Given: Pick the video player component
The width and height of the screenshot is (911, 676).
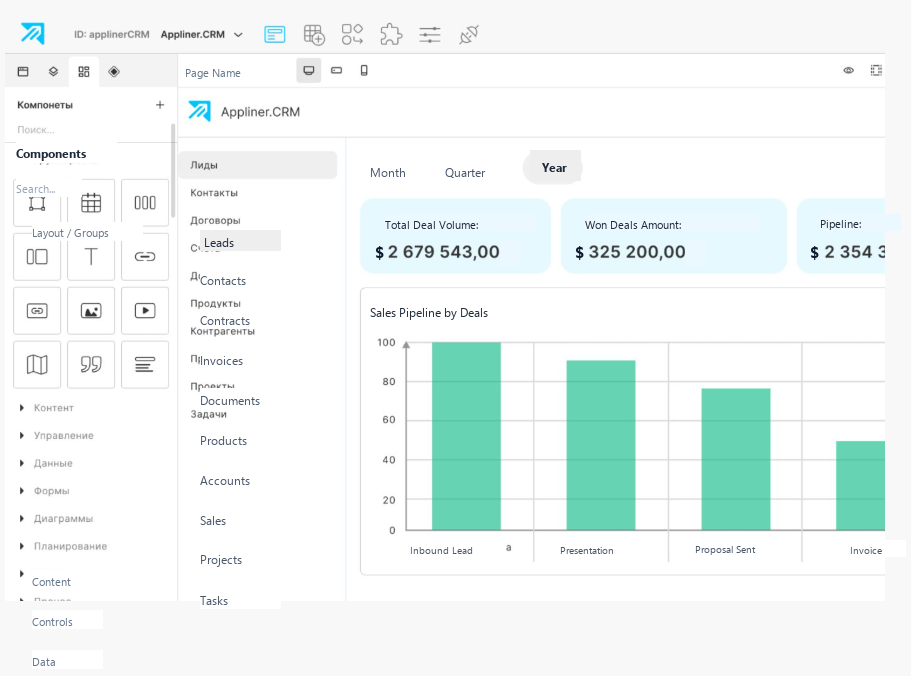Looking at the screenshot, I should [145, 311].
